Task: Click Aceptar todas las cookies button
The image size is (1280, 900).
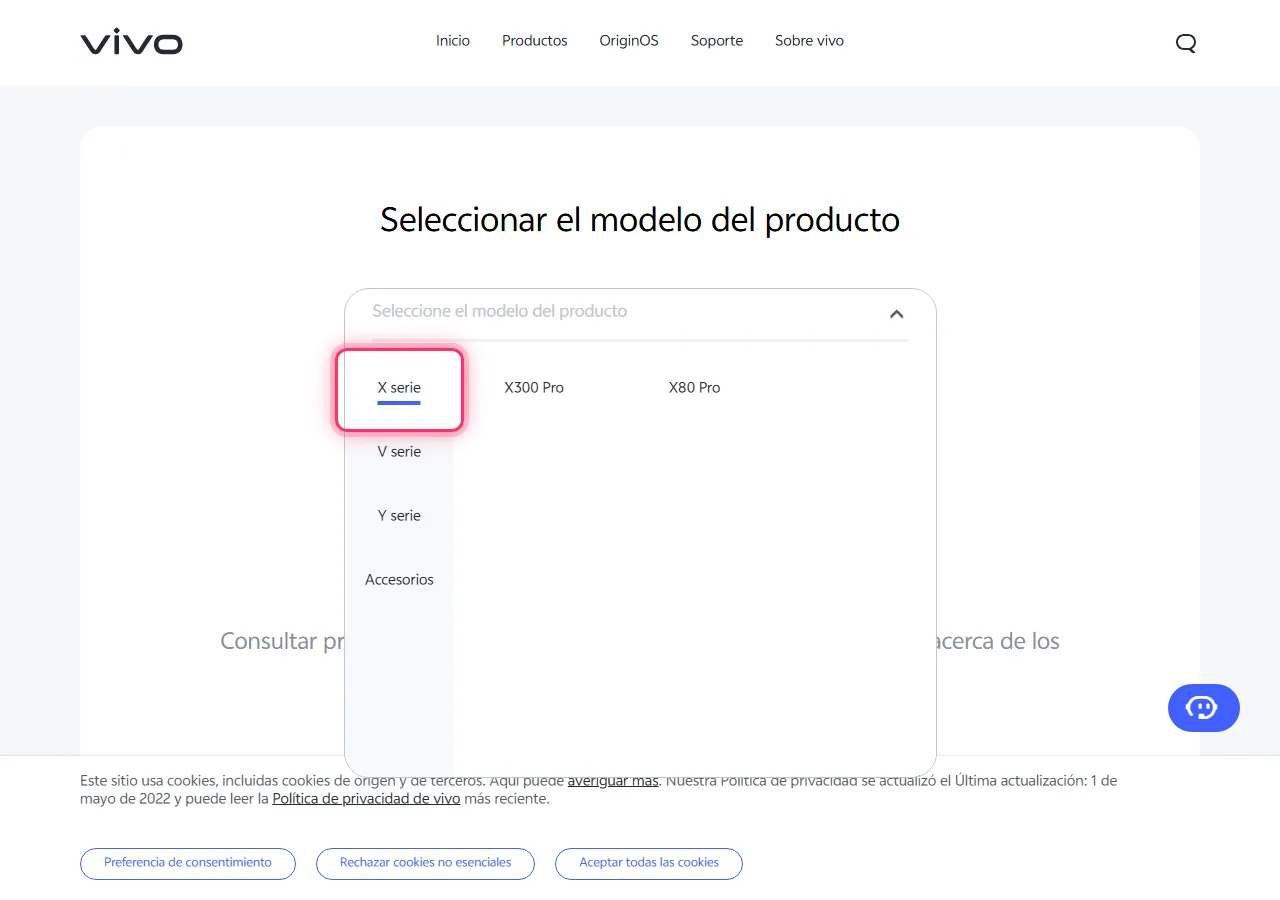Action: [x=649, y=863]
